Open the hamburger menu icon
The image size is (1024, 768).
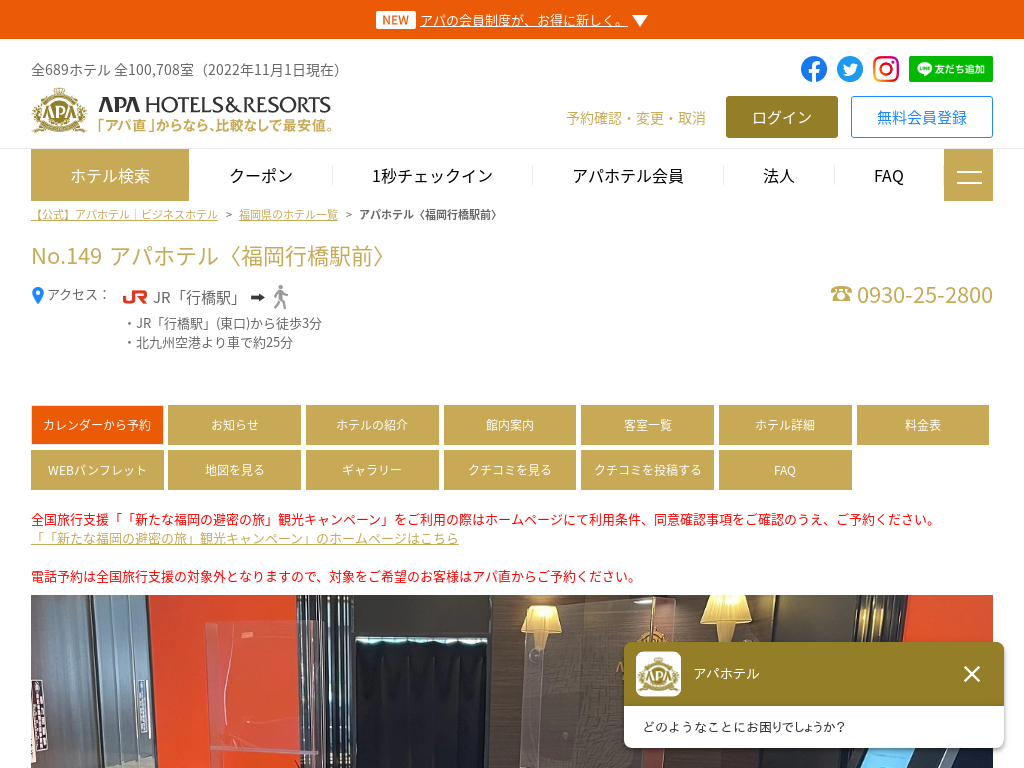click(968, 175)
